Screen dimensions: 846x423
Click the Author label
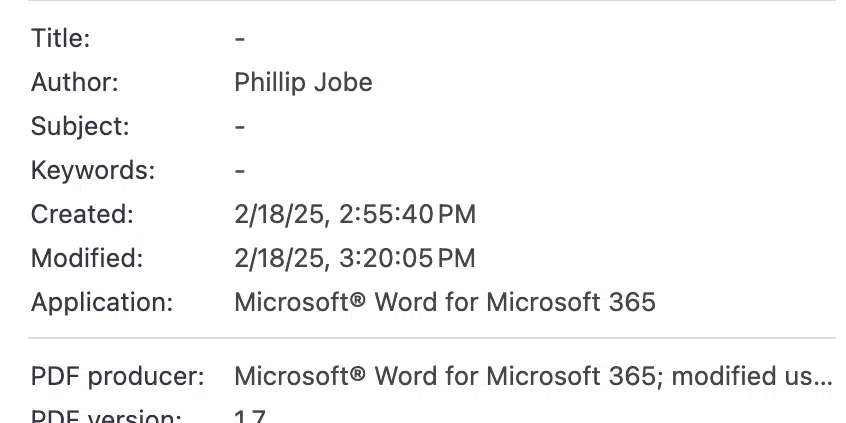tap(74, 83)
